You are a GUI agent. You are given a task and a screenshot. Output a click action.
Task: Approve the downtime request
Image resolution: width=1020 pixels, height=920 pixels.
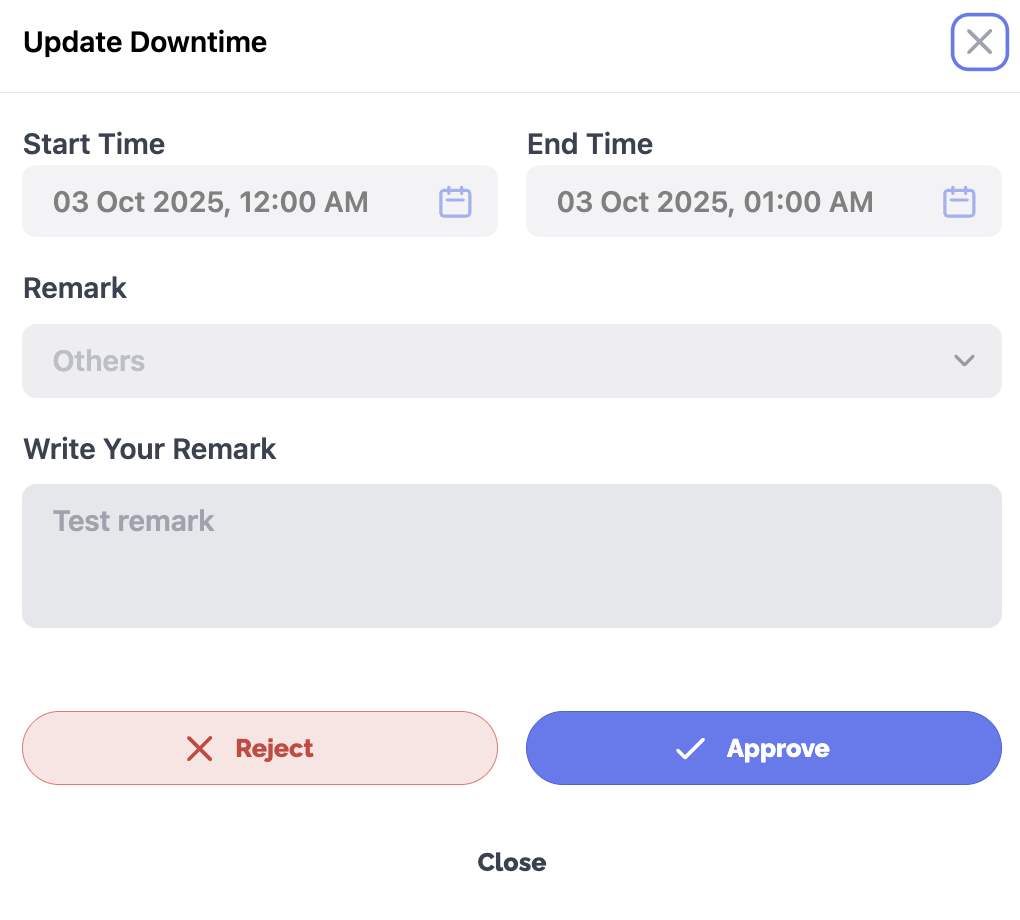click(x=764, y=748)
